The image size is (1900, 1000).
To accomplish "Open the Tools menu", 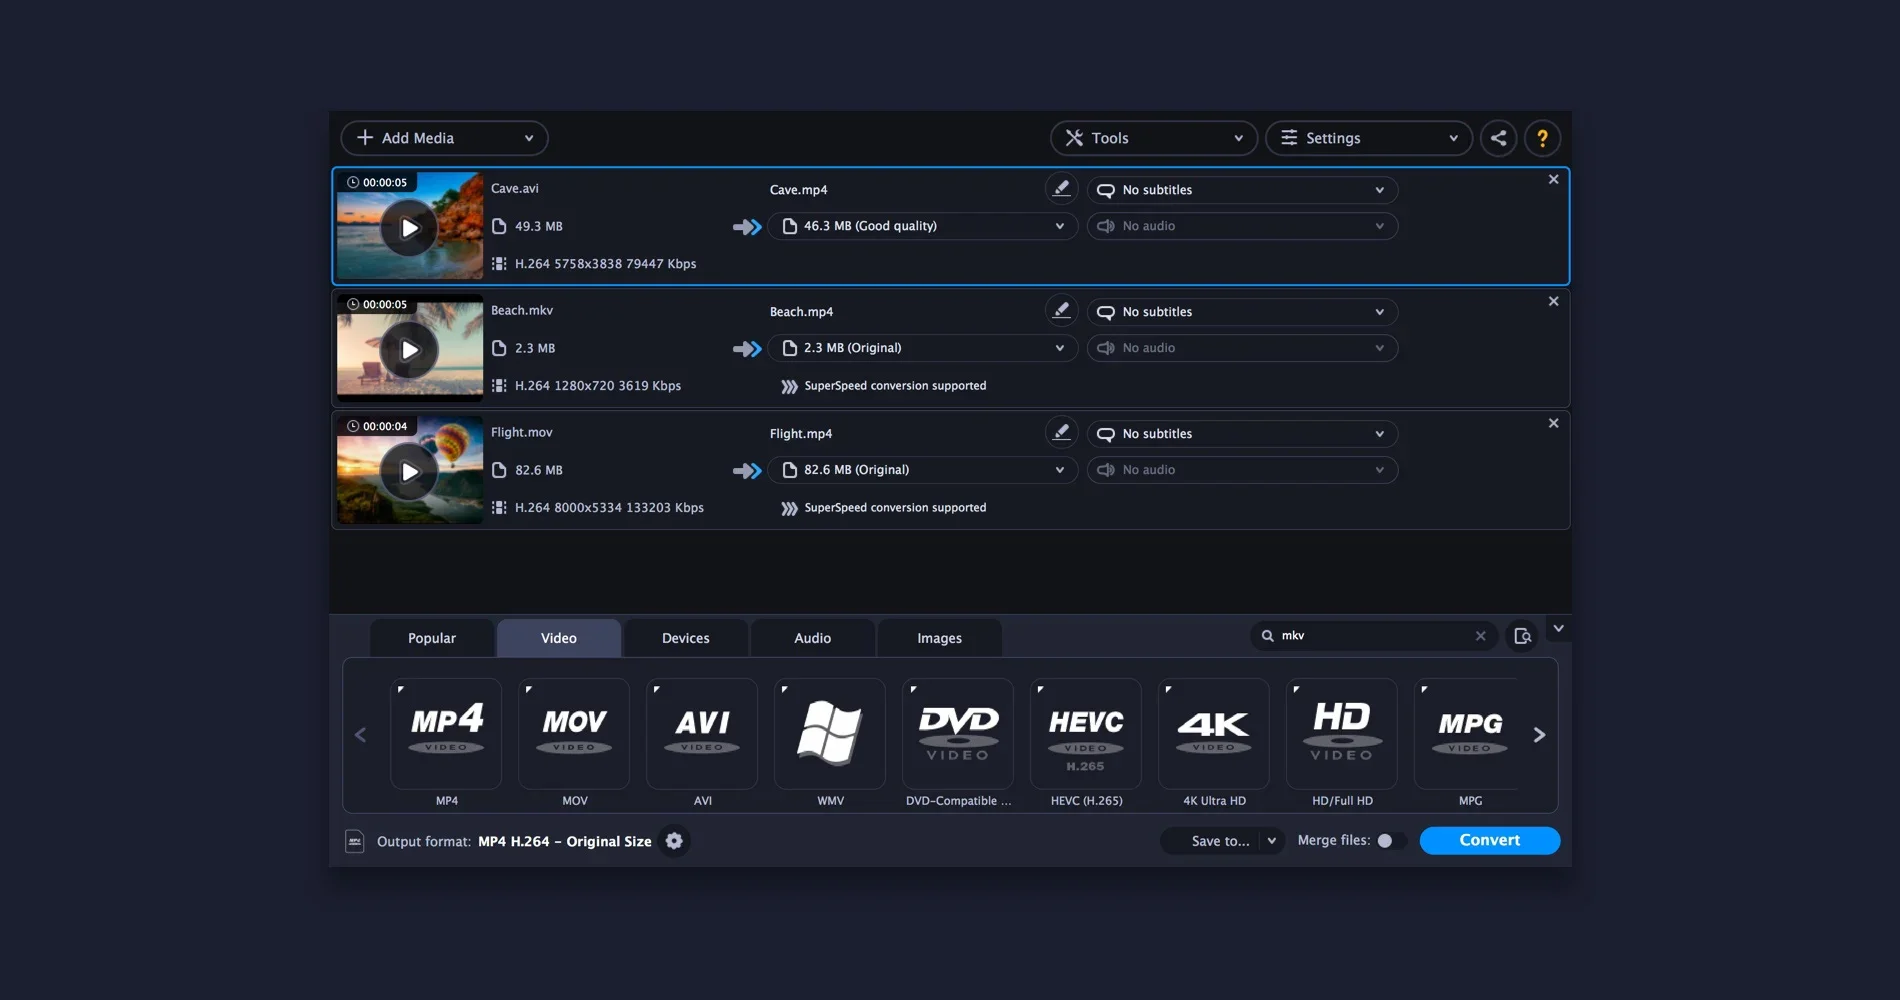I will pos(1152,138).
